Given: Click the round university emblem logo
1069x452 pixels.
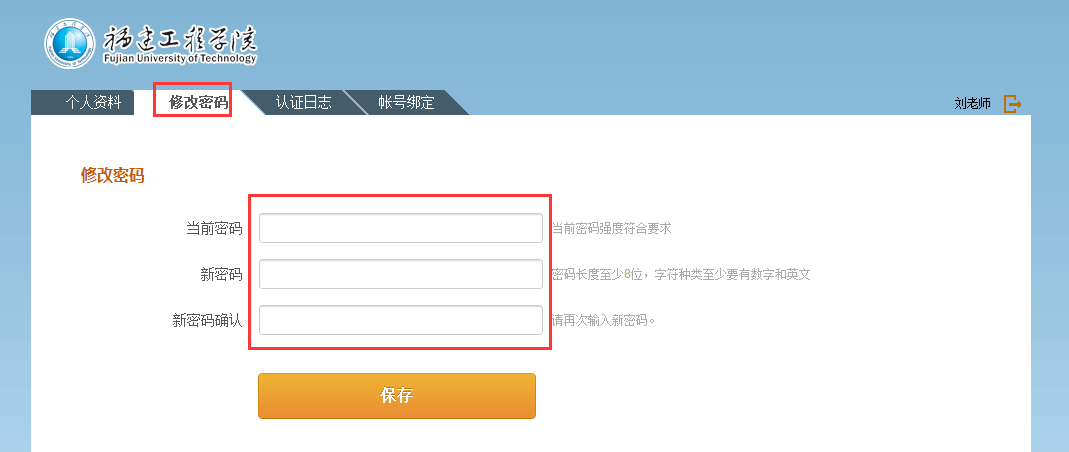Looking at the screenshot, I should tap(70, 44).
